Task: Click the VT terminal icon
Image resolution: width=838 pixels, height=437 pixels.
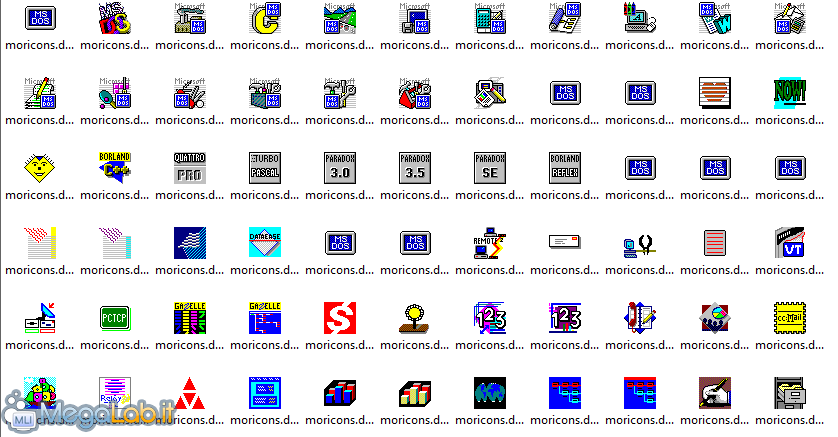Action: coord(790,243)
